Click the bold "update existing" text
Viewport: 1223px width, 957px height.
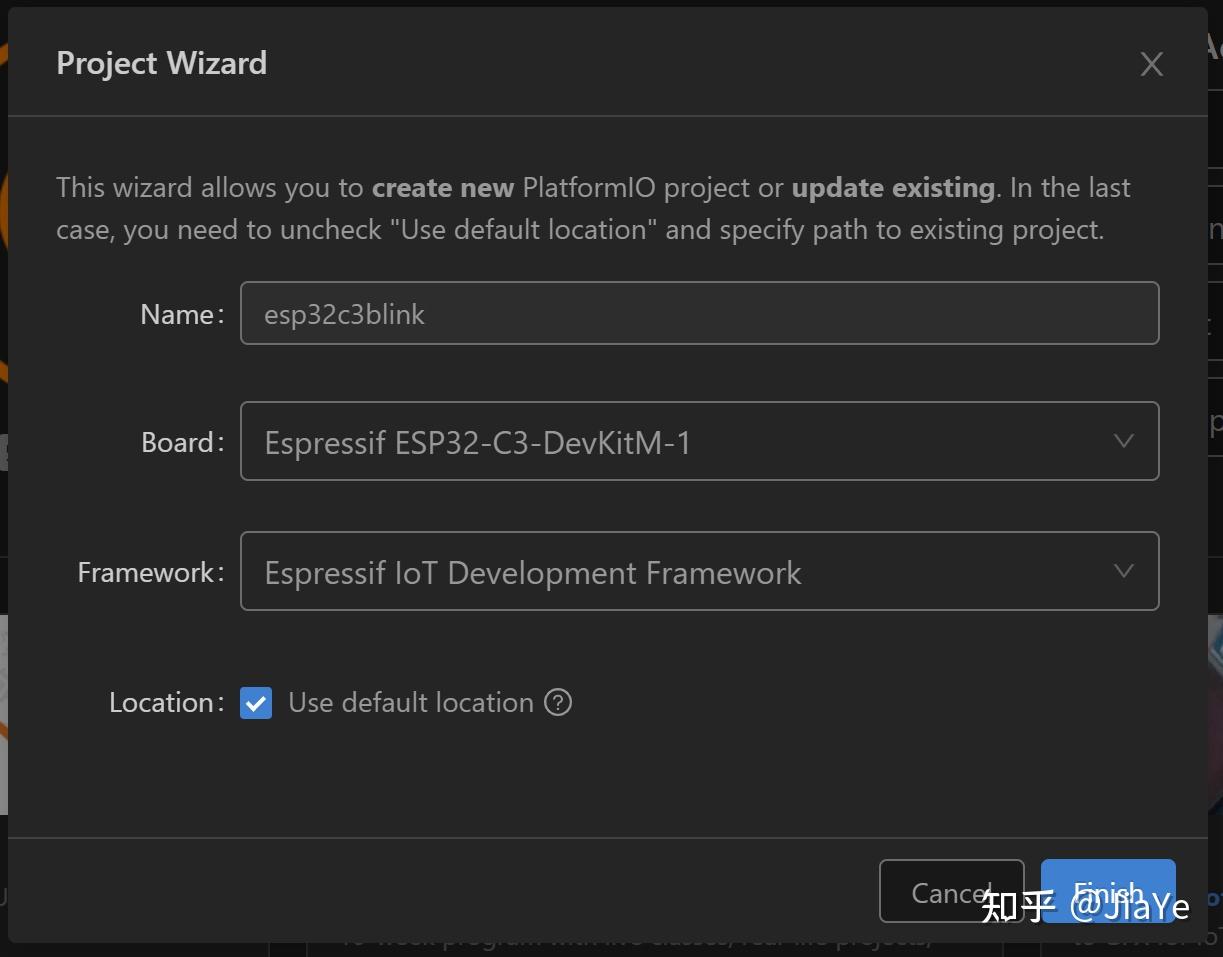tap(892, 188)
